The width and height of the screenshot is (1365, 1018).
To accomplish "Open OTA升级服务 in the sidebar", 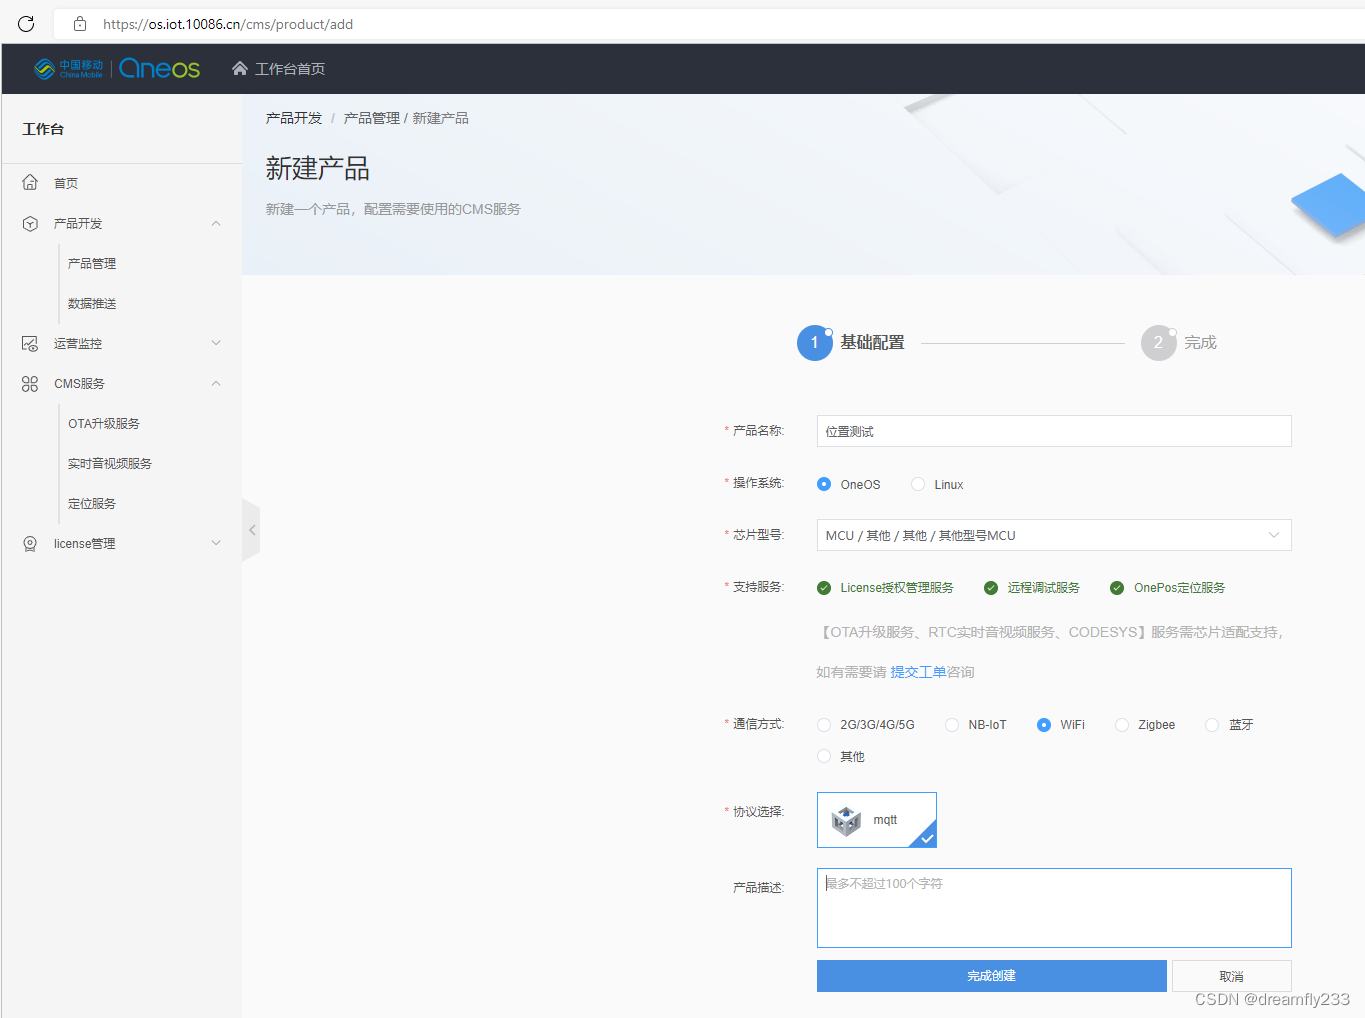I will 104,423.
